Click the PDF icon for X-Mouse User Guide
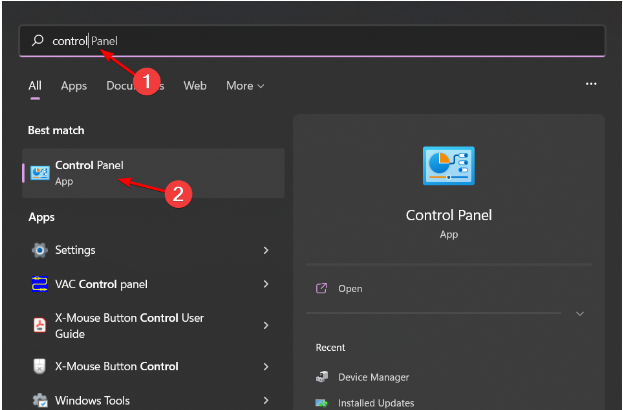The height and width of the screenshot is (410, 623). click(40, 325)
